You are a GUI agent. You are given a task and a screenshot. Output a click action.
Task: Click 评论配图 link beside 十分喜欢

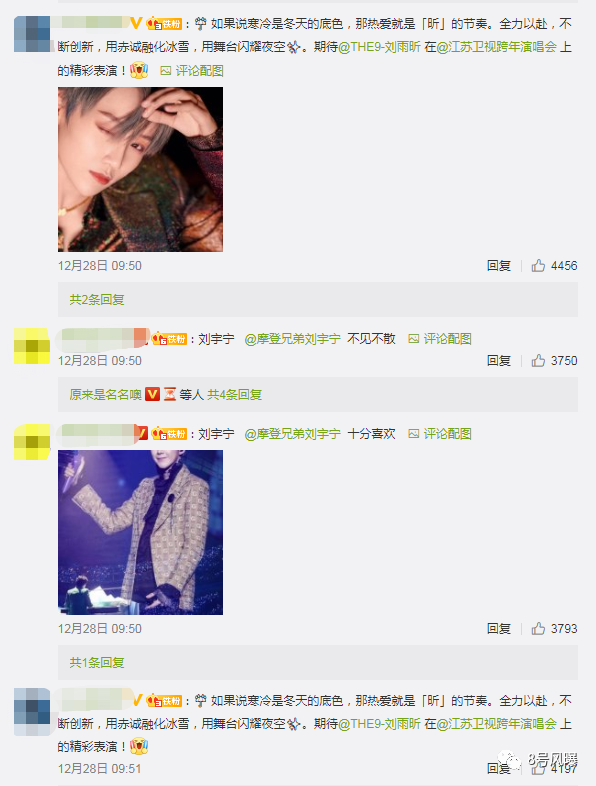[x=440, y=434]
